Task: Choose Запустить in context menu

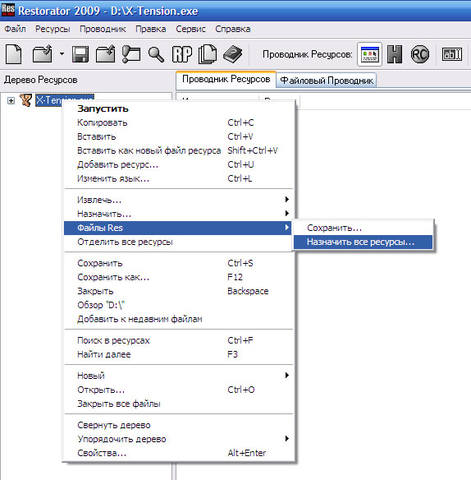Action: coord(179,109)
